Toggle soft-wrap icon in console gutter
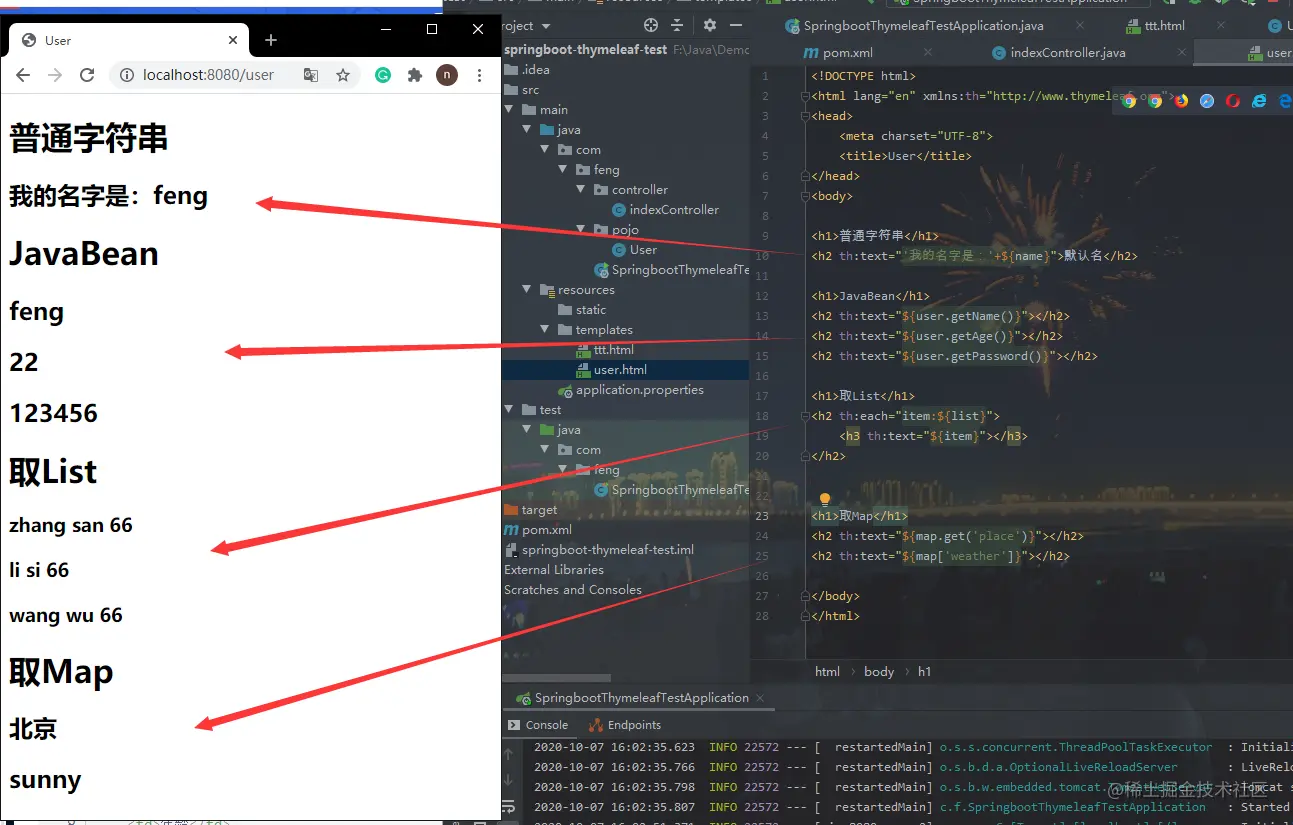Viewport: 1293px width, 825px height. (x=508, y=806)
